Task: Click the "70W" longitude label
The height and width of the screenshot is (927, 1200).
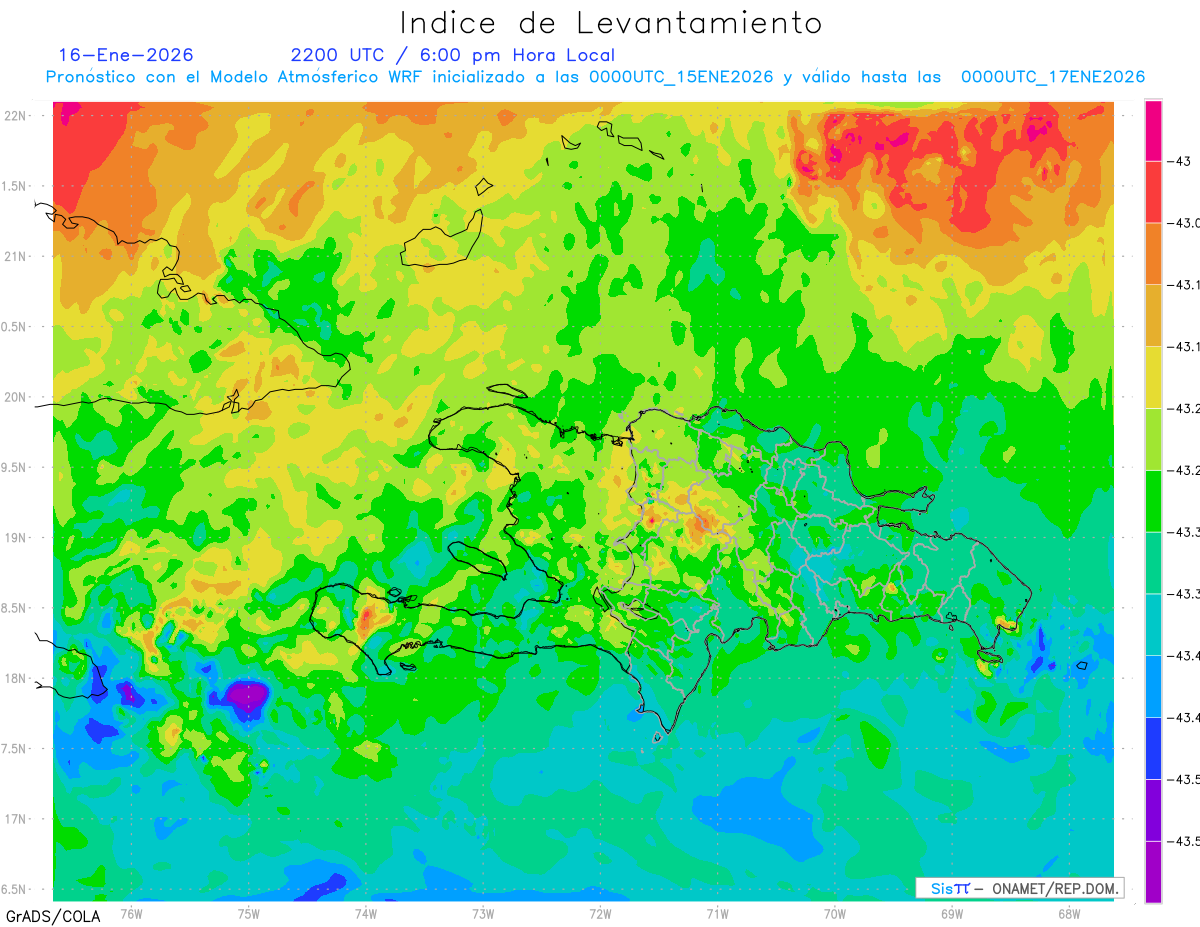Action: pos(835,913)
